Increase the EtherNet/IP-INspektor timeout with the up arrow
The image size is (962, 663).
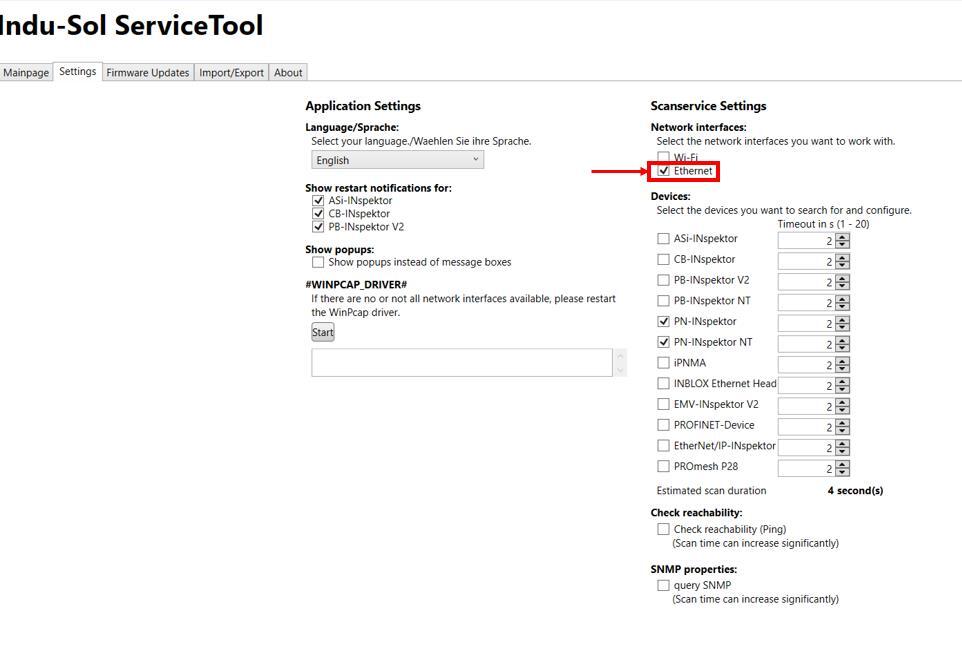pyautogui.click(x=843, y=444)
